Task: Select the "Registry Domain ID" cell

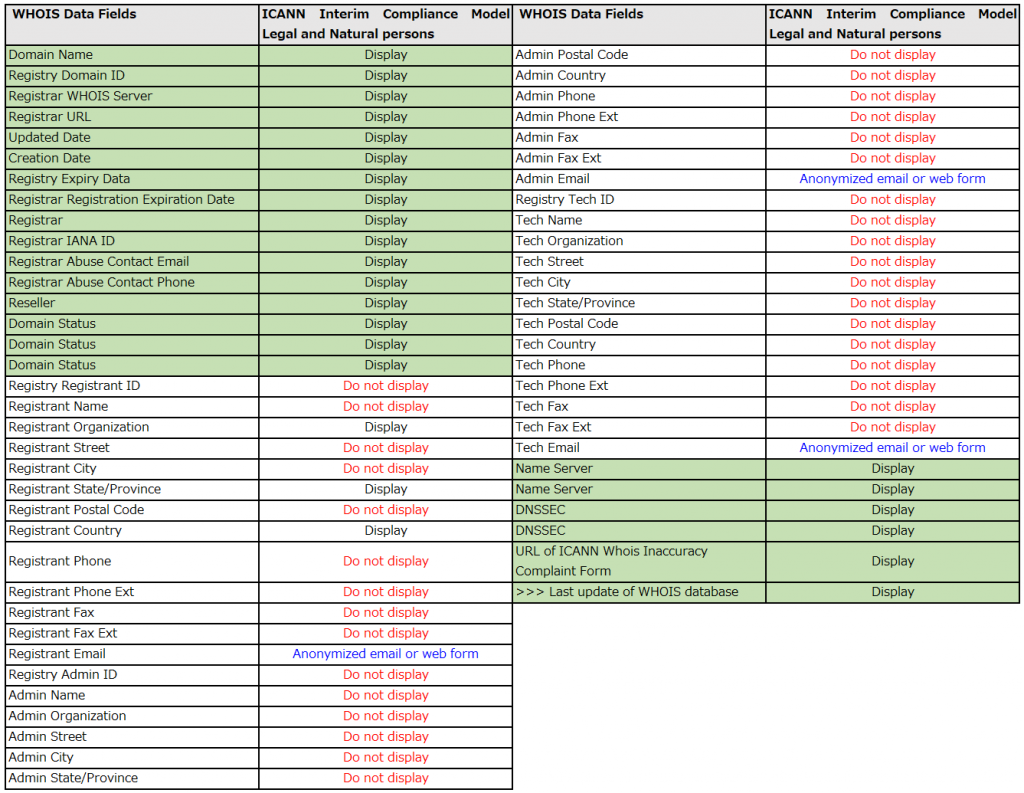Action: click(132, 76)
